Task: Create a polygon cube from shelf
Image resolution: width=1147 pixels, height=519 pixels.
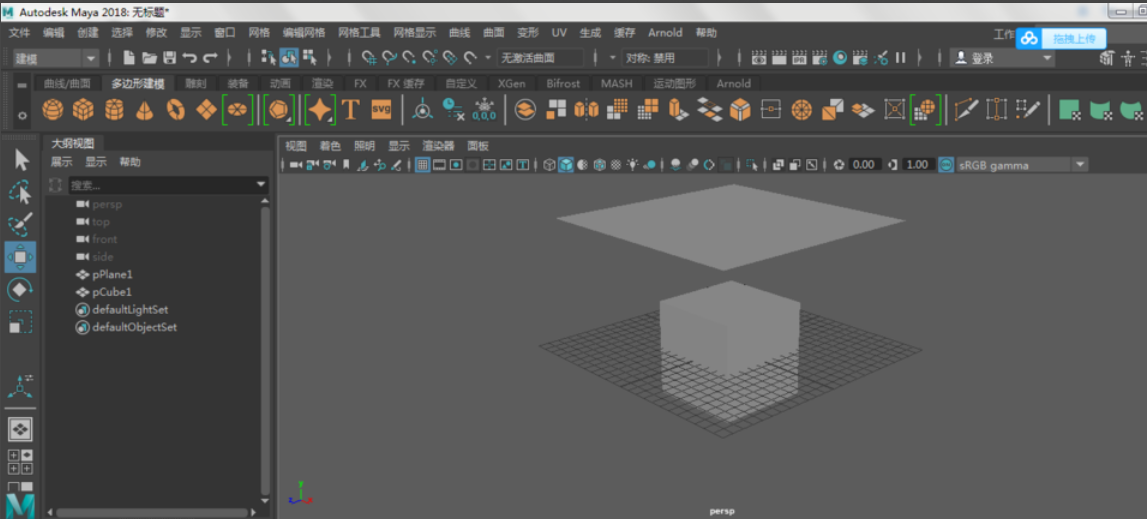Action: (x=83, y=110)
